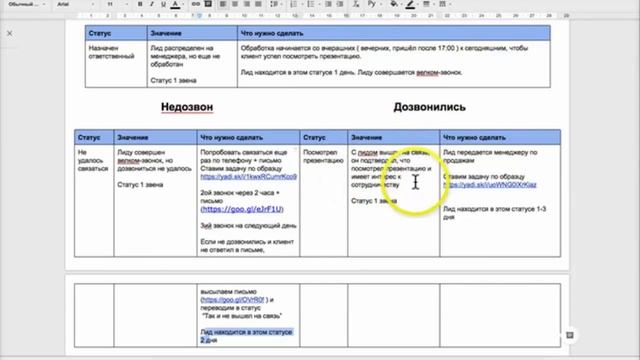Click '3ий звонок на следующий день' text
The width and height of the screenshot is (640, 360).
(x=248, y=225)
